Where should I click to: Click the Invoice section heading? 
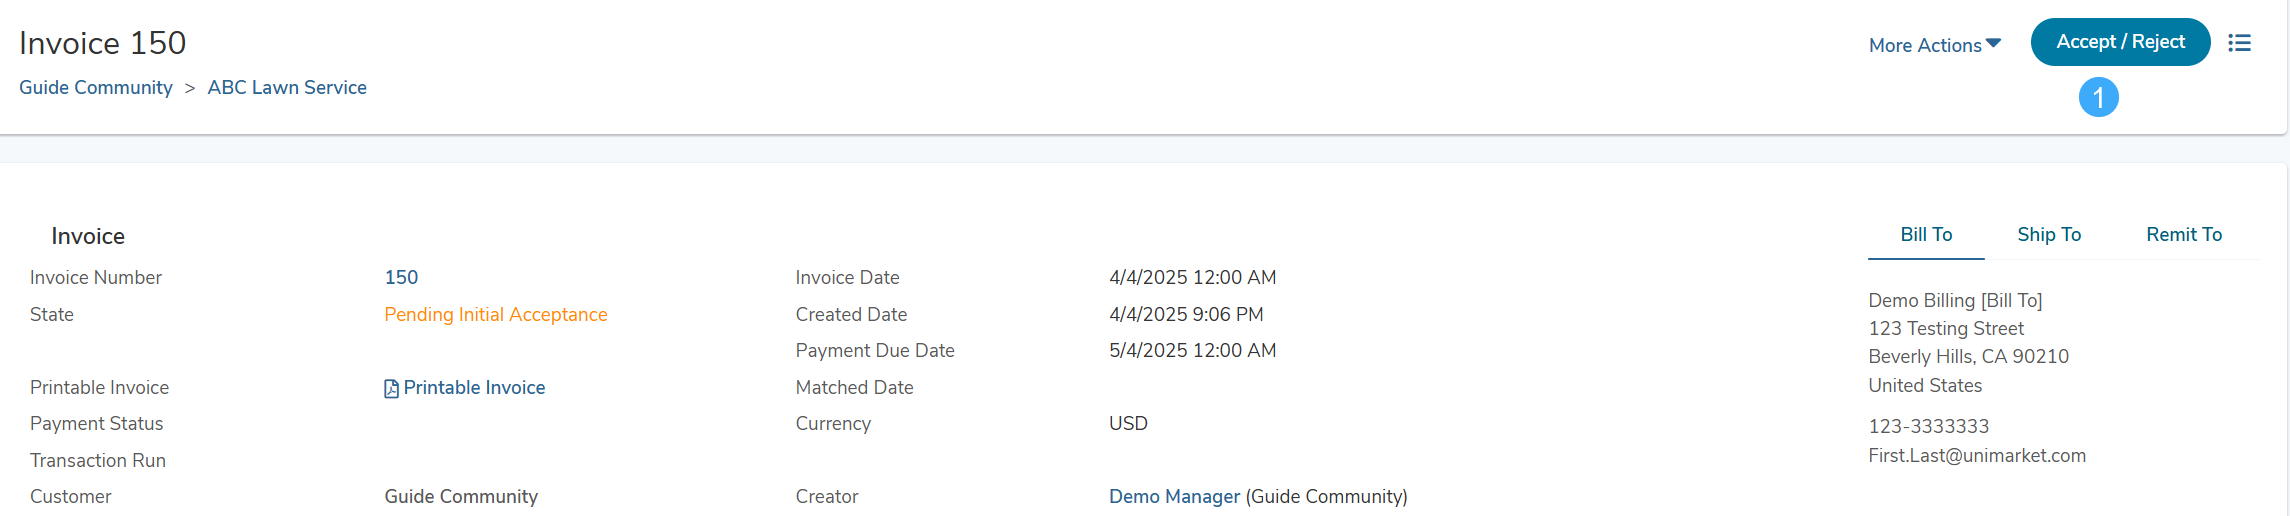[88, 237]
